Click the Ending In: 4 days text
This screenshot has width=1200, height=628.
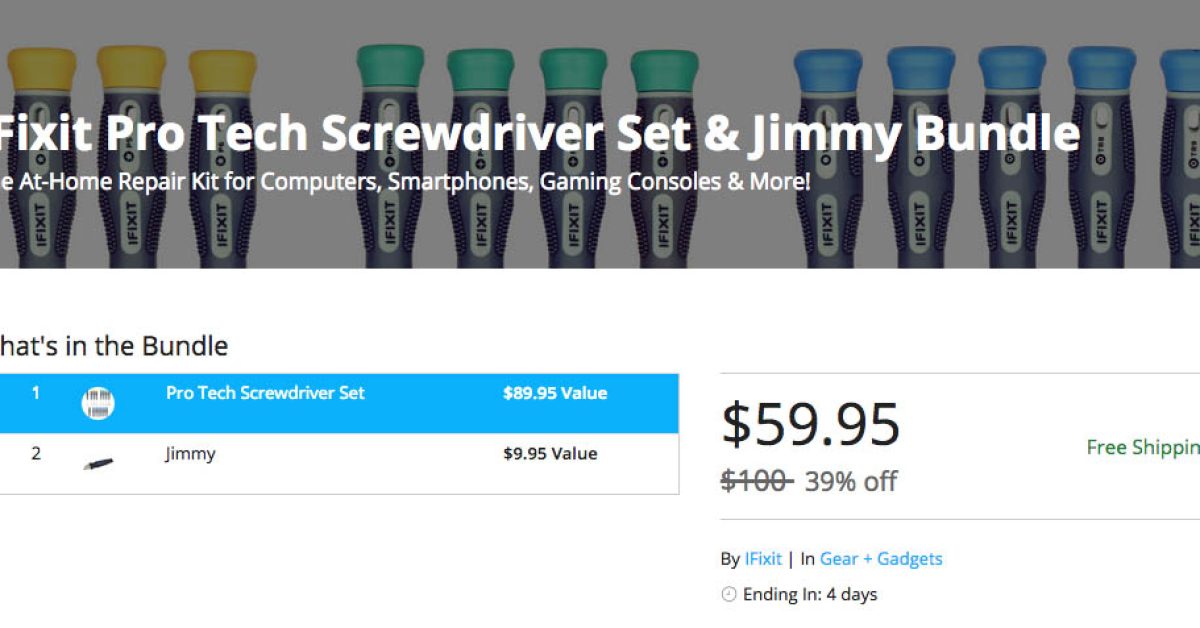(x=810, y=595)
